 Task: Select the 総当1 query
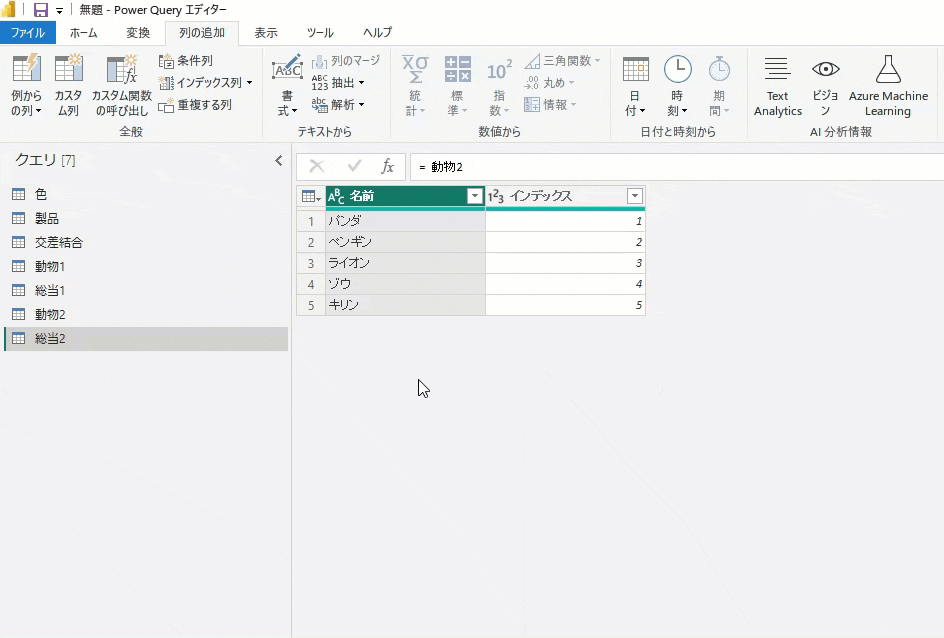pos(146,290)
